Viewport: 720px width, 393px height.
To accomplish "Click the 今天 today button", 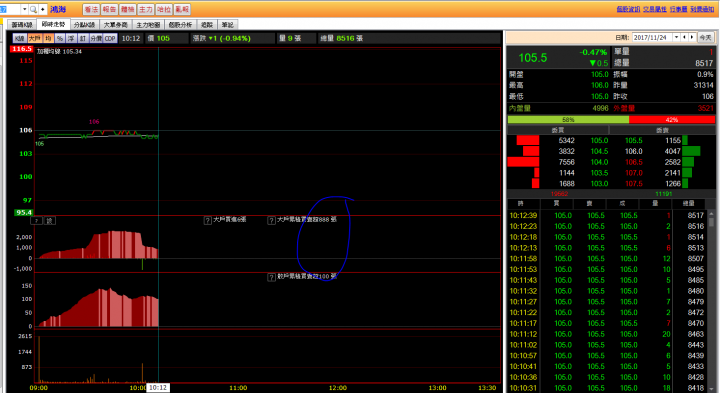I will 705,38.
